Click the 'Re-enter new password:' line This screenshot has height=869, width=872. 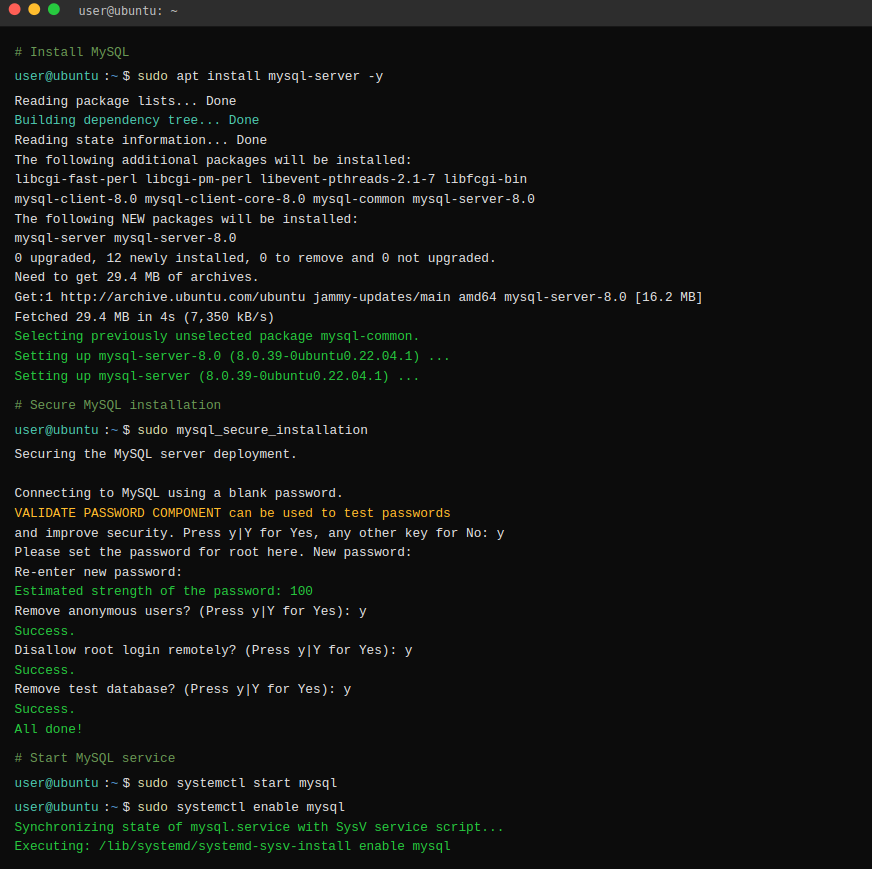pos(98,572)
